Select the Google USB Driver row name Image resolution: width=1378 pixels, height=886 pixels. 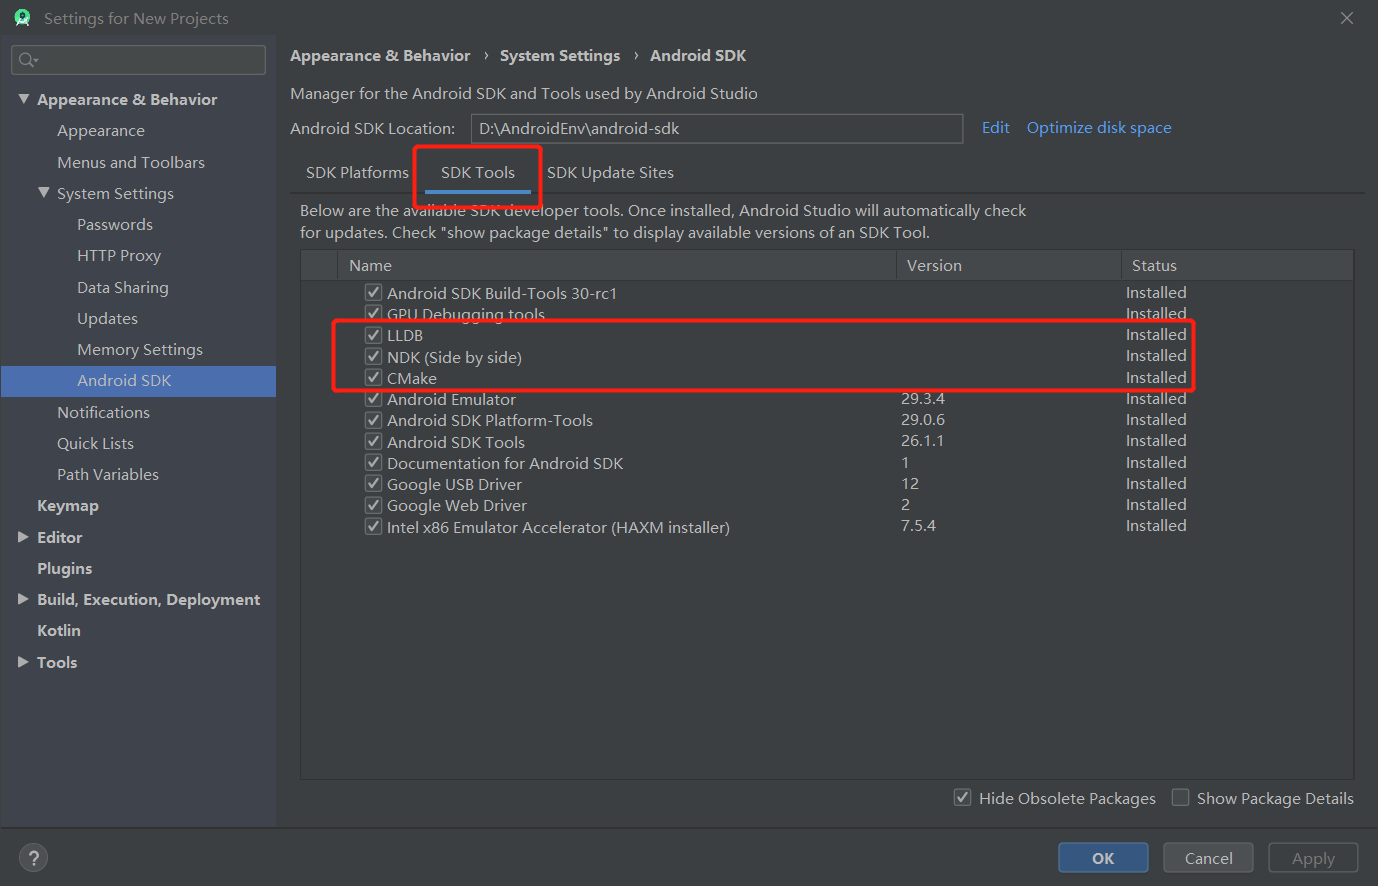(x=454, y=484)
